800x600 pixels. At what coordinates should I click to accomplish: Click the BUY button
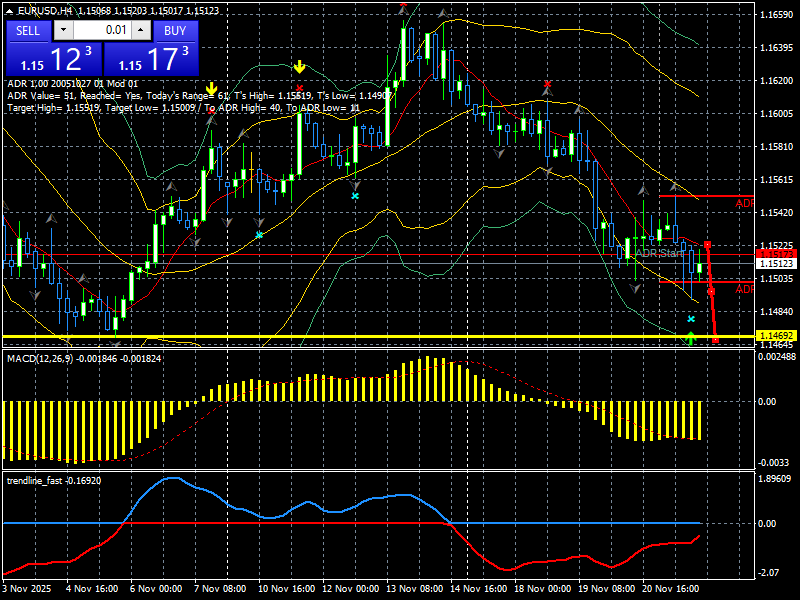pos(175,31)
